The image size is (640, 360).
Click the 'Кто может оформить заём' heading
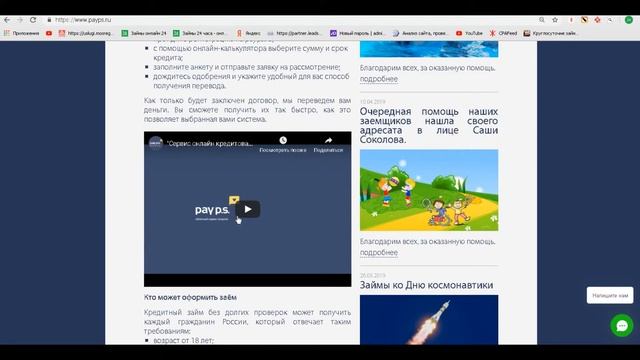click(190, 297)
